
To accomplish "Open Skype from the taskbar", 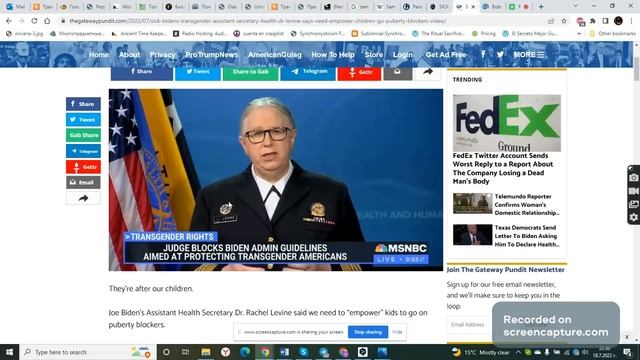I will (x=304, y=352).
